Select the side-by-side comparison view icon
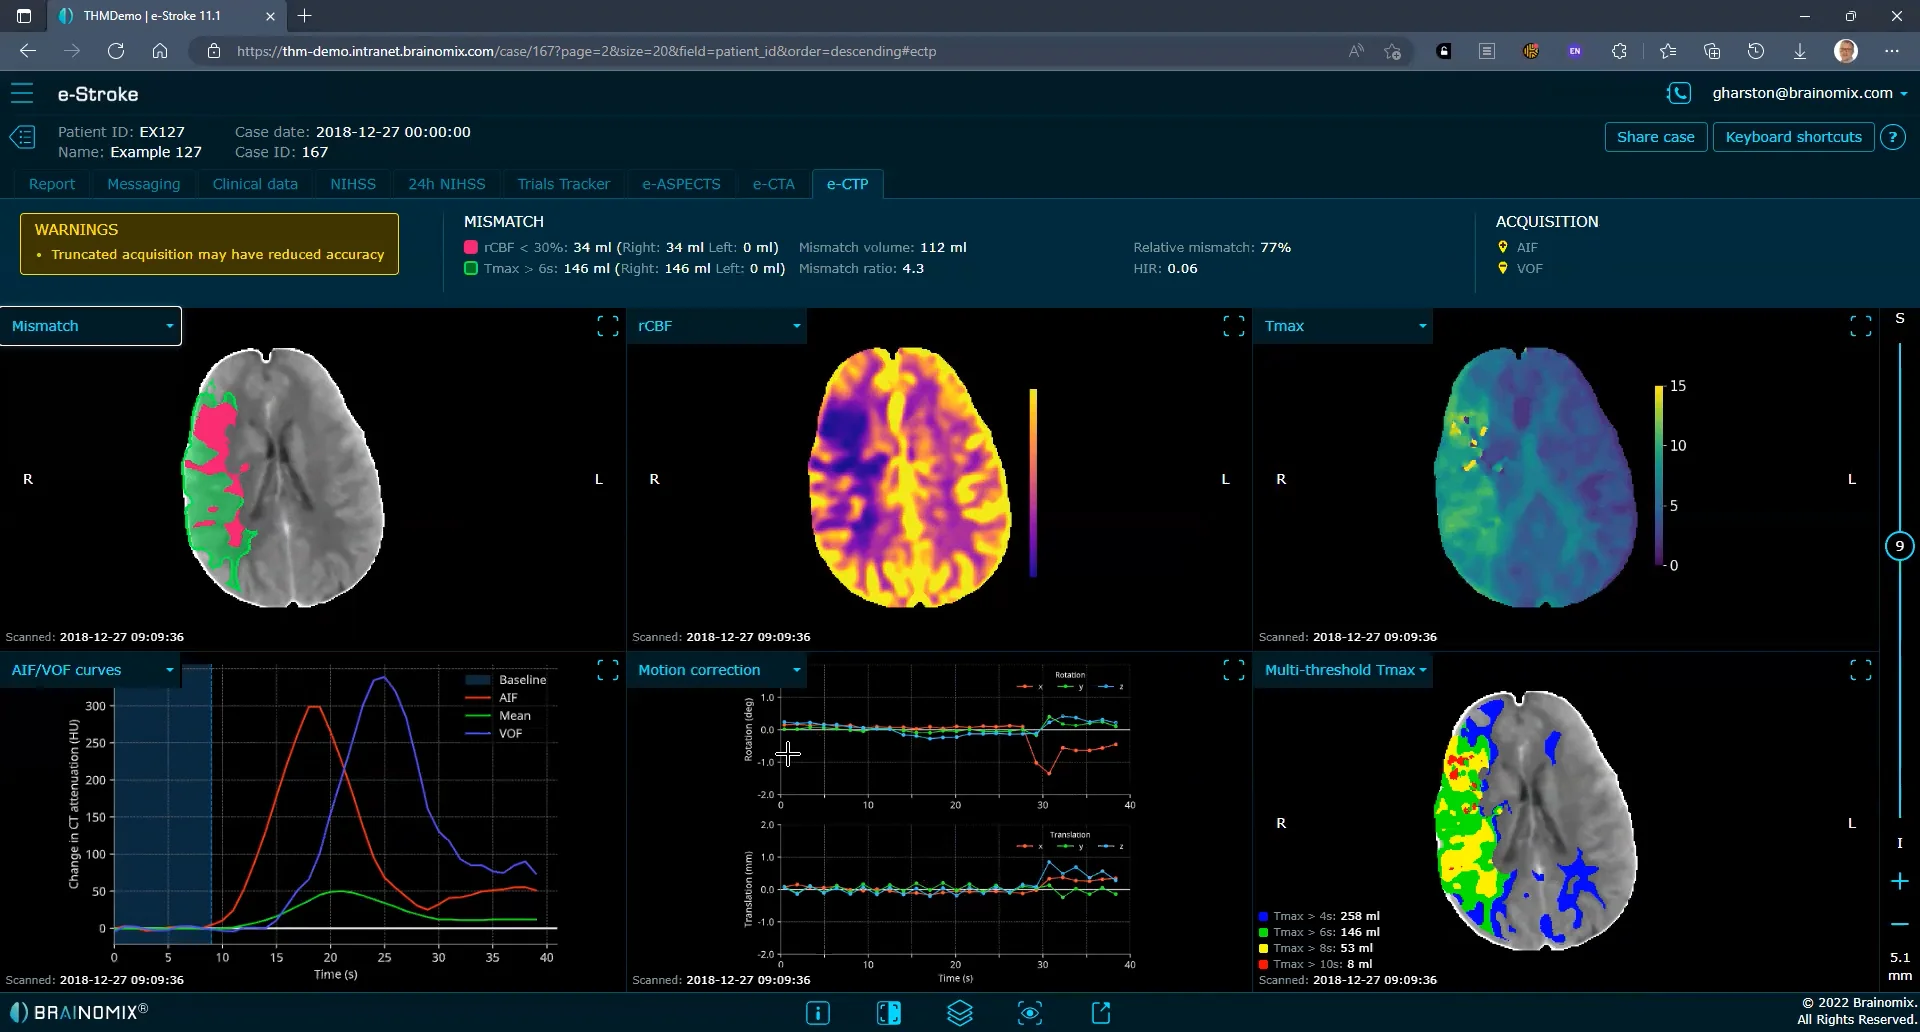This screenshot has width=1920, height=1032. 889,1013
